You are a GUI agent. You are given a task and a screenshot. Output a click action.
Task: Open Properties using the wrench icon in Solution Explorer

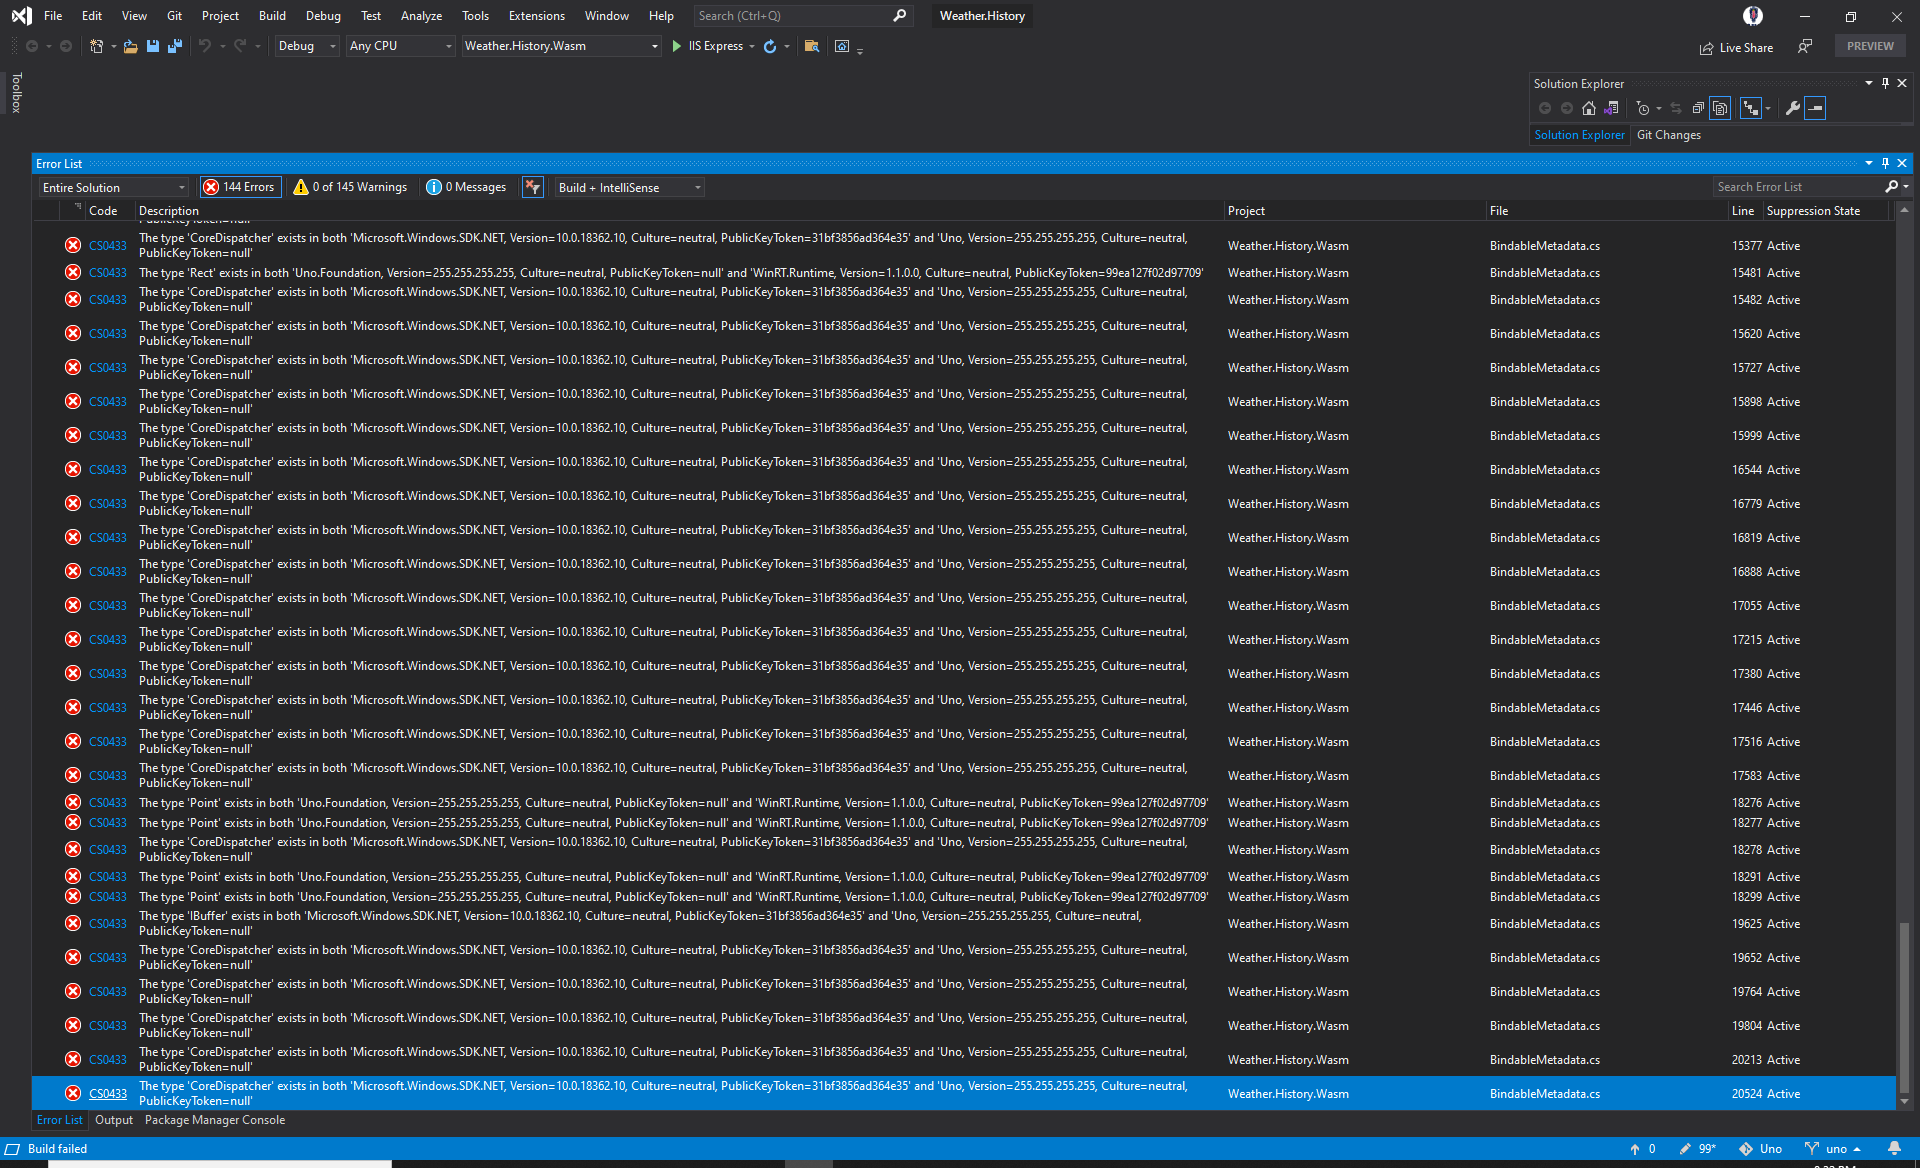(1793, 108)
